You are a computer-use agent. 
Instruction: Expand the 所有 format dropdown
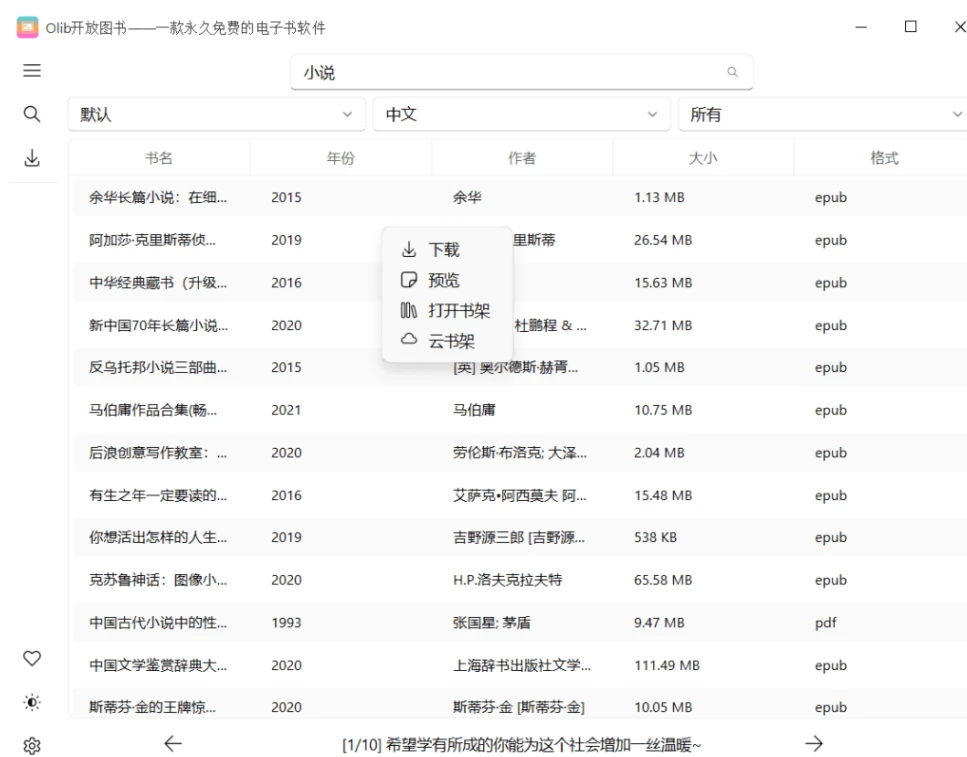click(822, 115)
